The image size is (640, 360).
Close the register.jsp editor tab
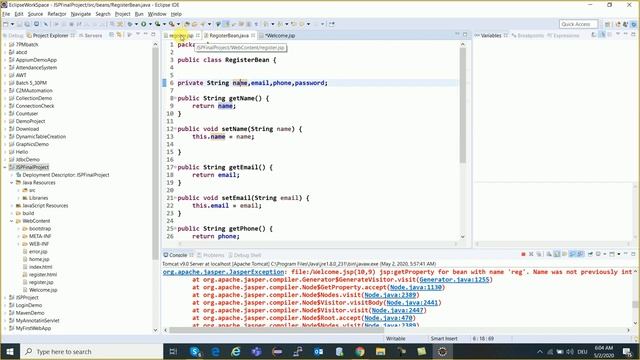pyautogui.click(x=198, y=36)
